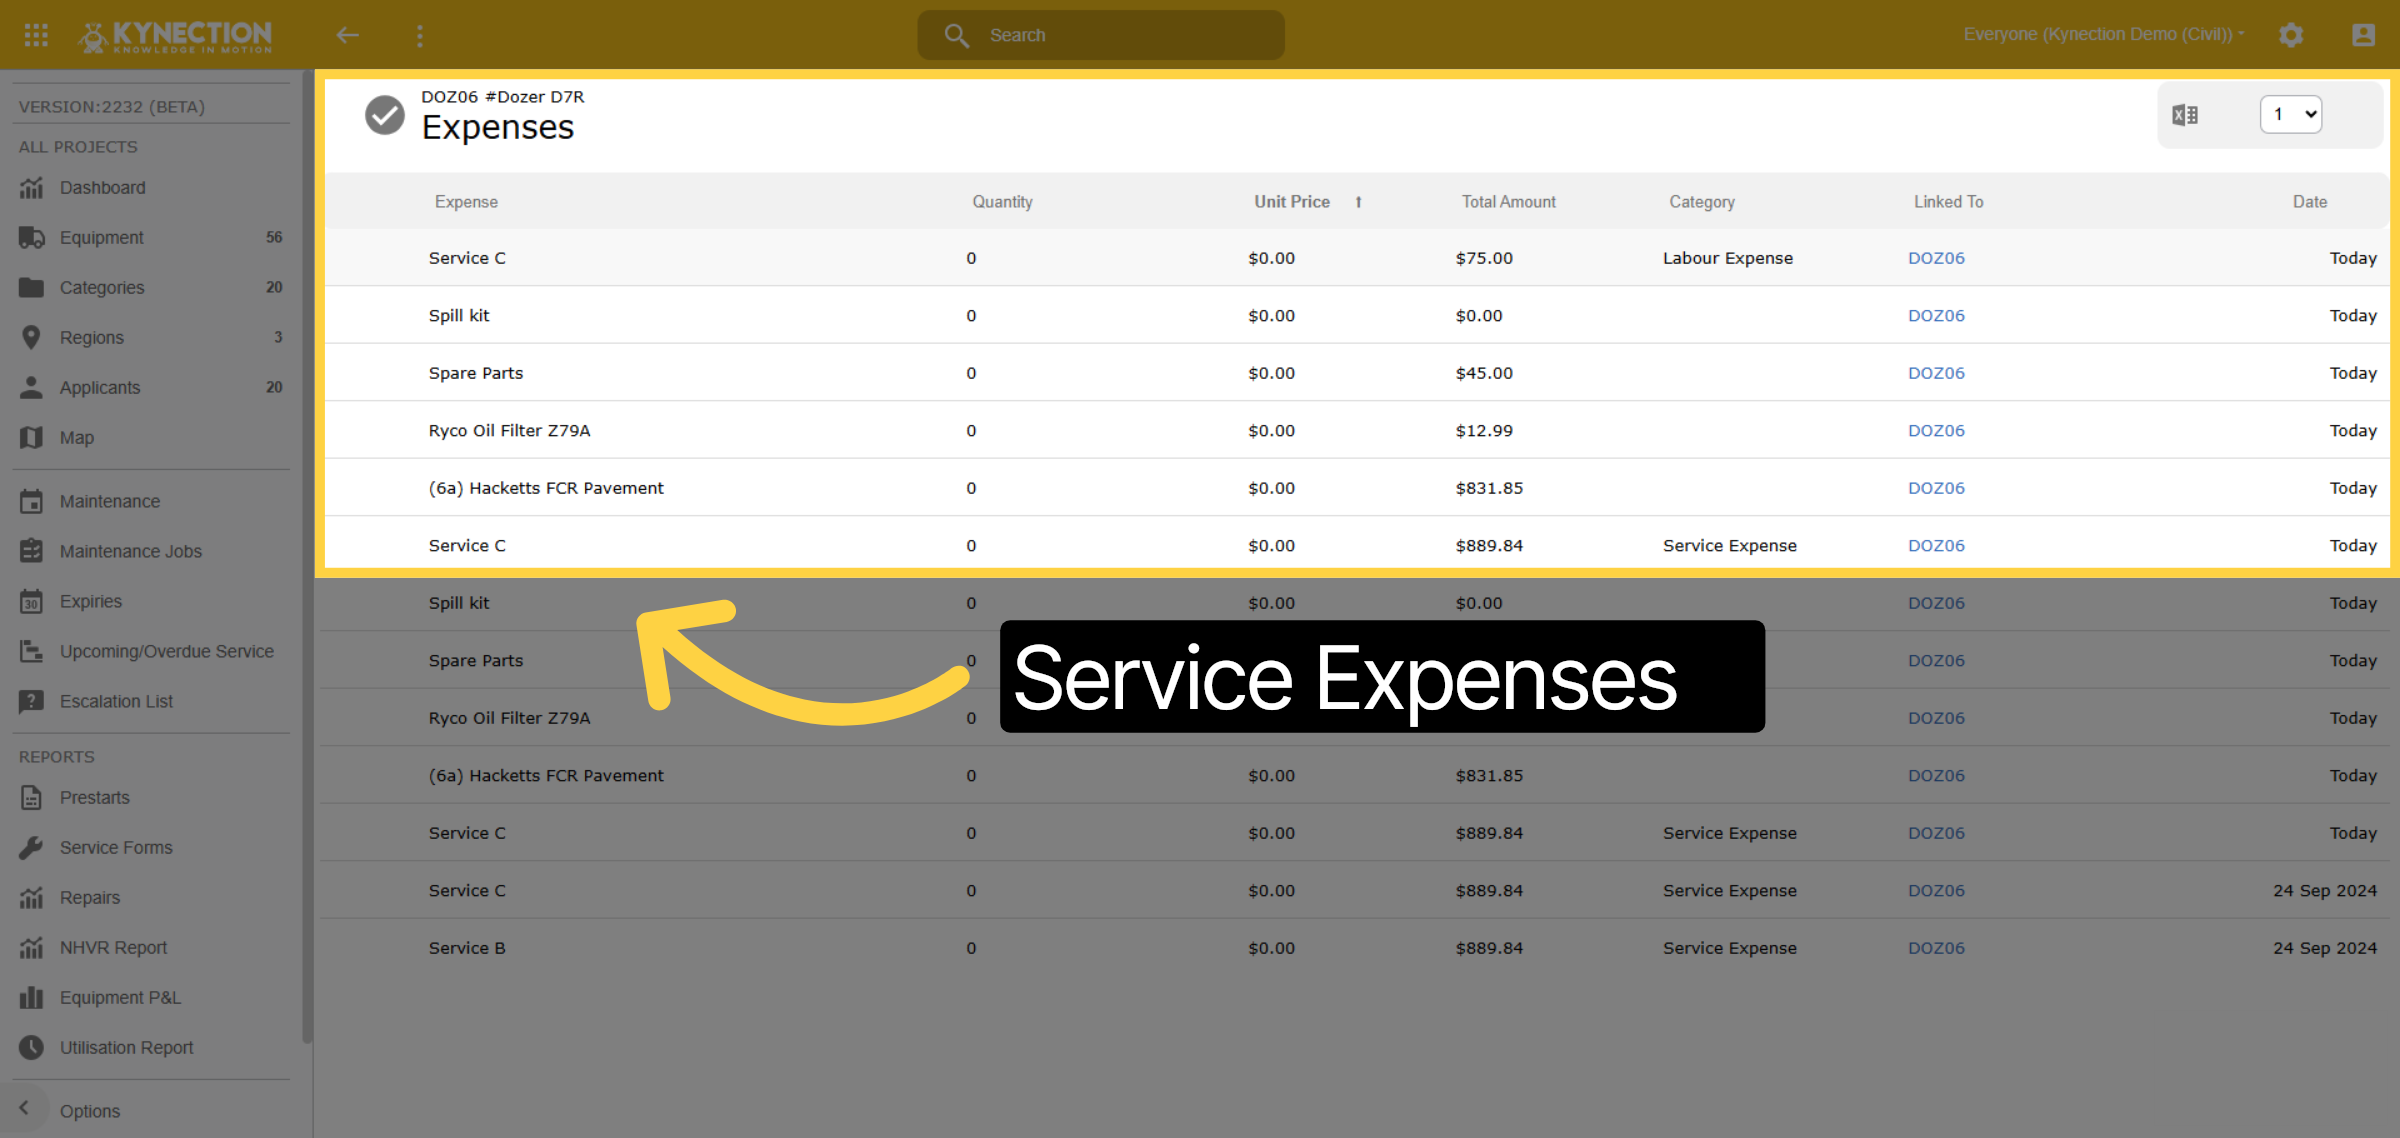
Task: Open DOZ06 link in Service B row
Action: [1936, 948]
